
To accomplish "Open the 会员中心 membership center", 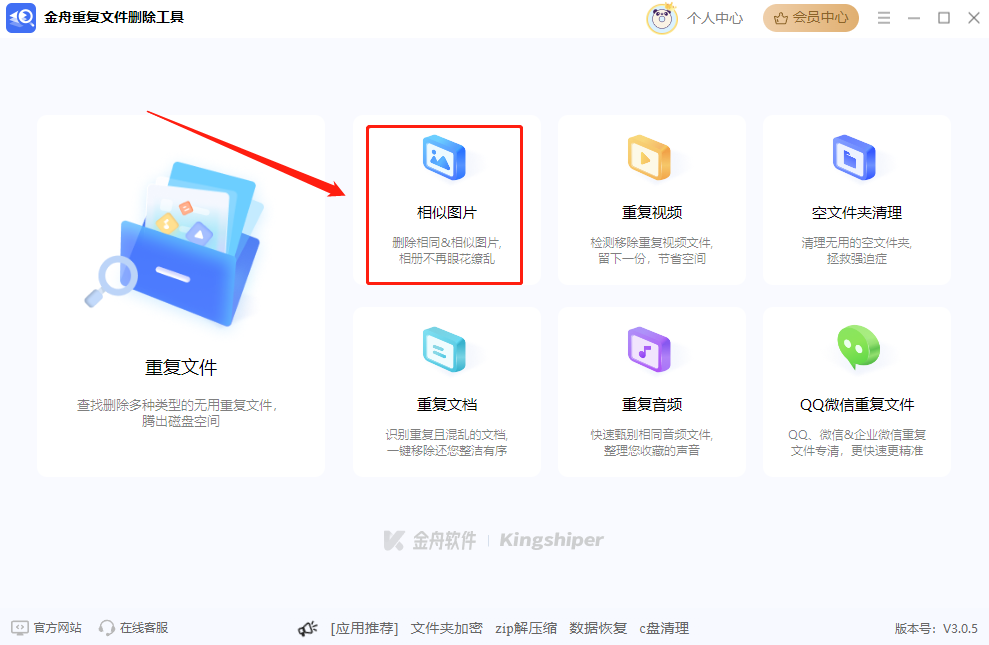I will coord(811,17).
